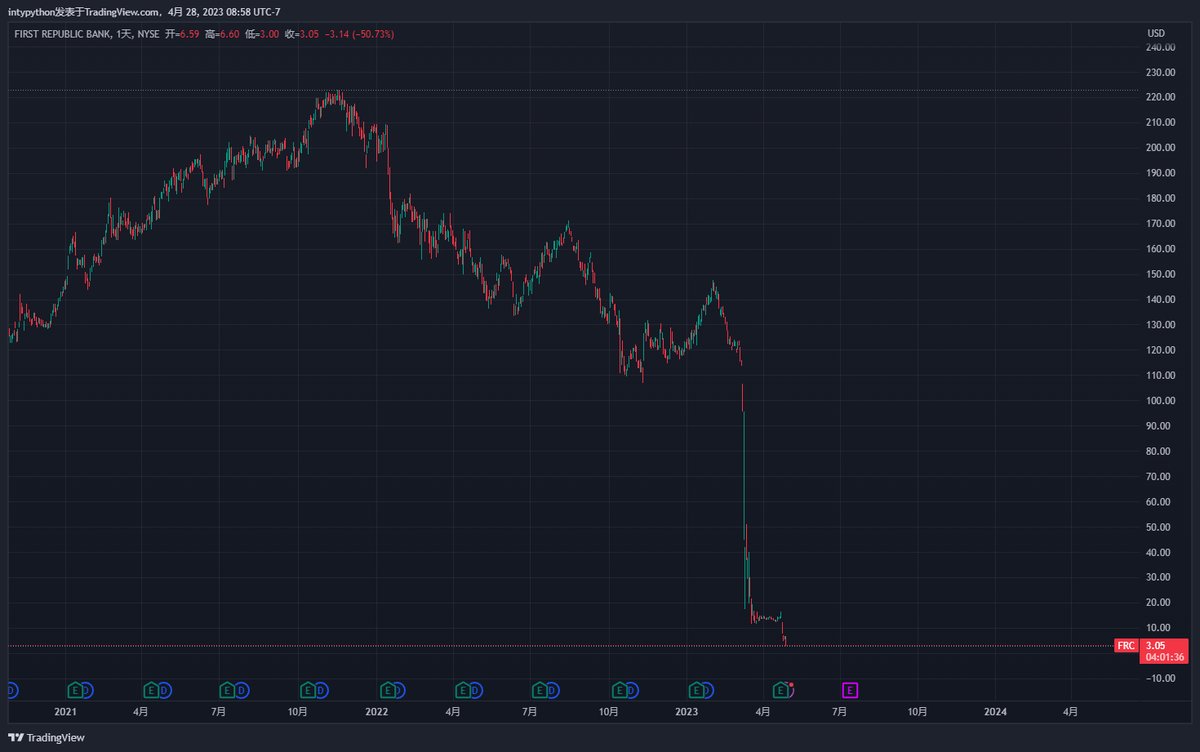Image resolution: width=1200 pixels, height=752 pixels.
Task: Open the earnings marker above 7月 of 2021
Action: (x=228, y=690)
